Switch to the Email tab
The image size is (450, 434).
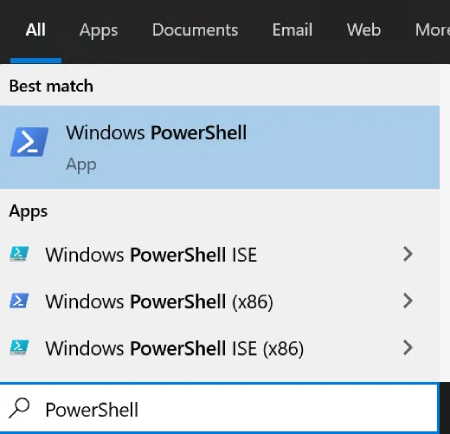coord(292,30)
